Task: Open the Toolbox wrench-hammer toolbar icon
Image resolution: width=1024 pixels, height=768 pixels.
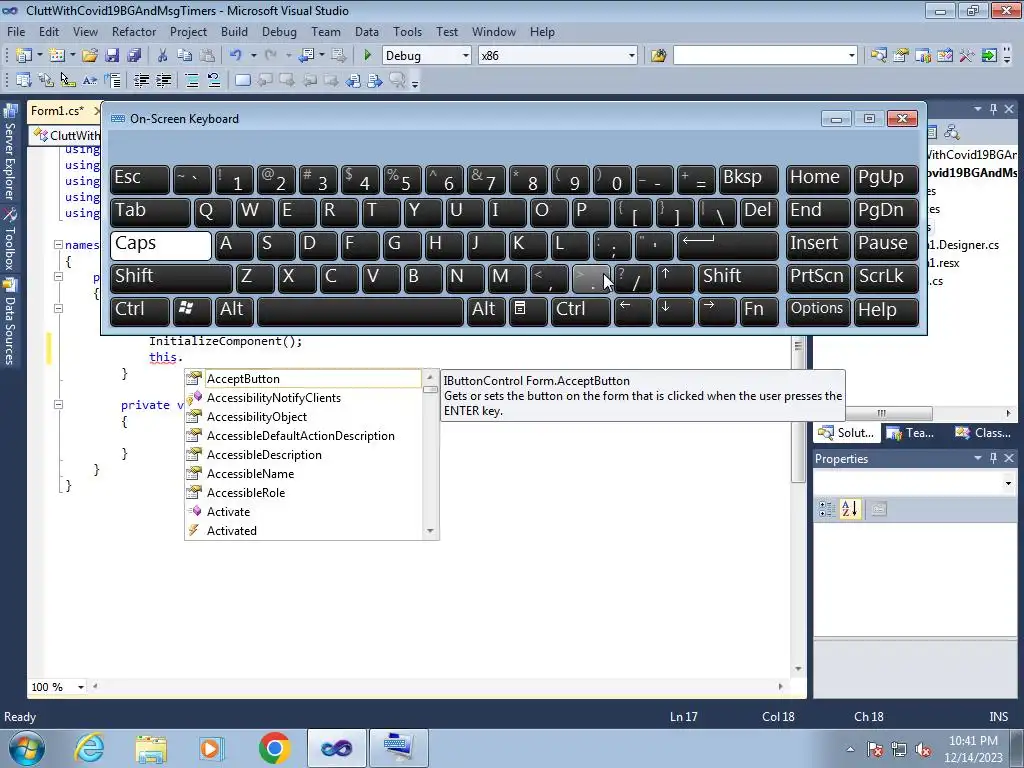Action: pyautogui.click(x=967, y=56)
